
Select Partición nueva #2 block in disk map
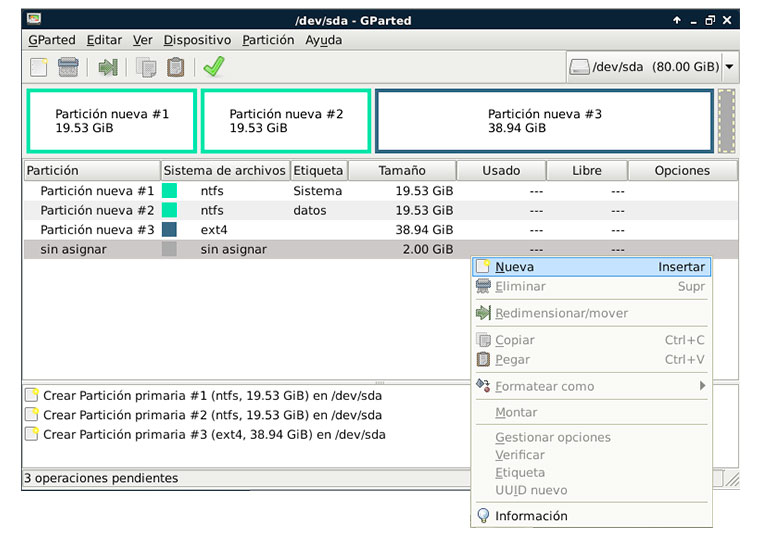[x=286, y=121]
